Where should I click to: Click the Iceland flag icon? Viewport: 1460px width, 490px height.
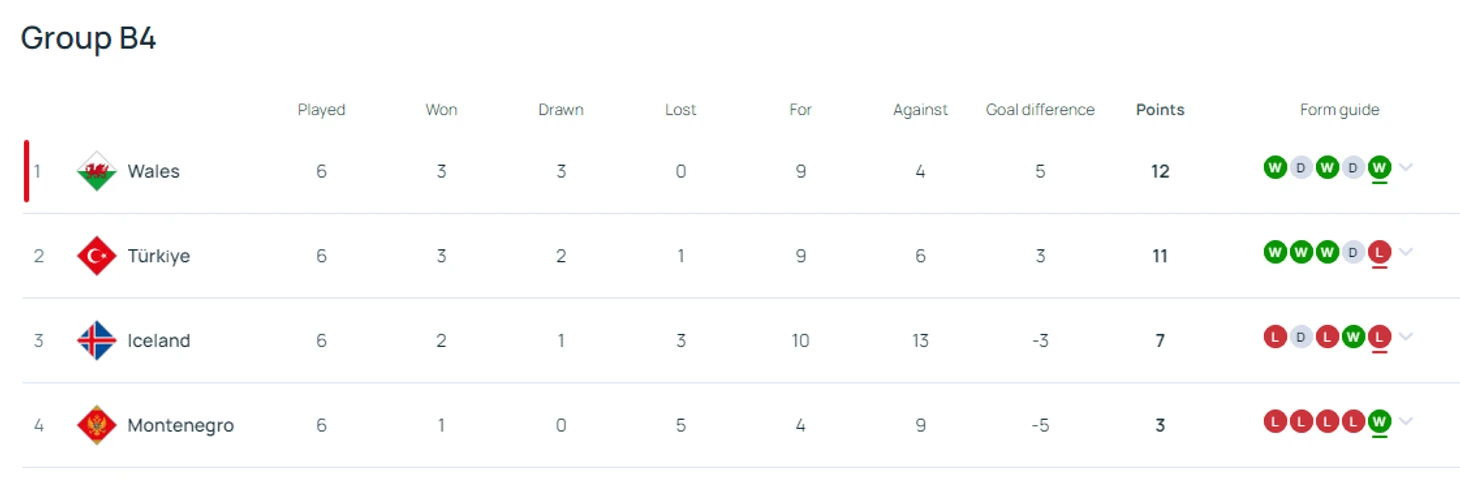[x=96, y=341]
